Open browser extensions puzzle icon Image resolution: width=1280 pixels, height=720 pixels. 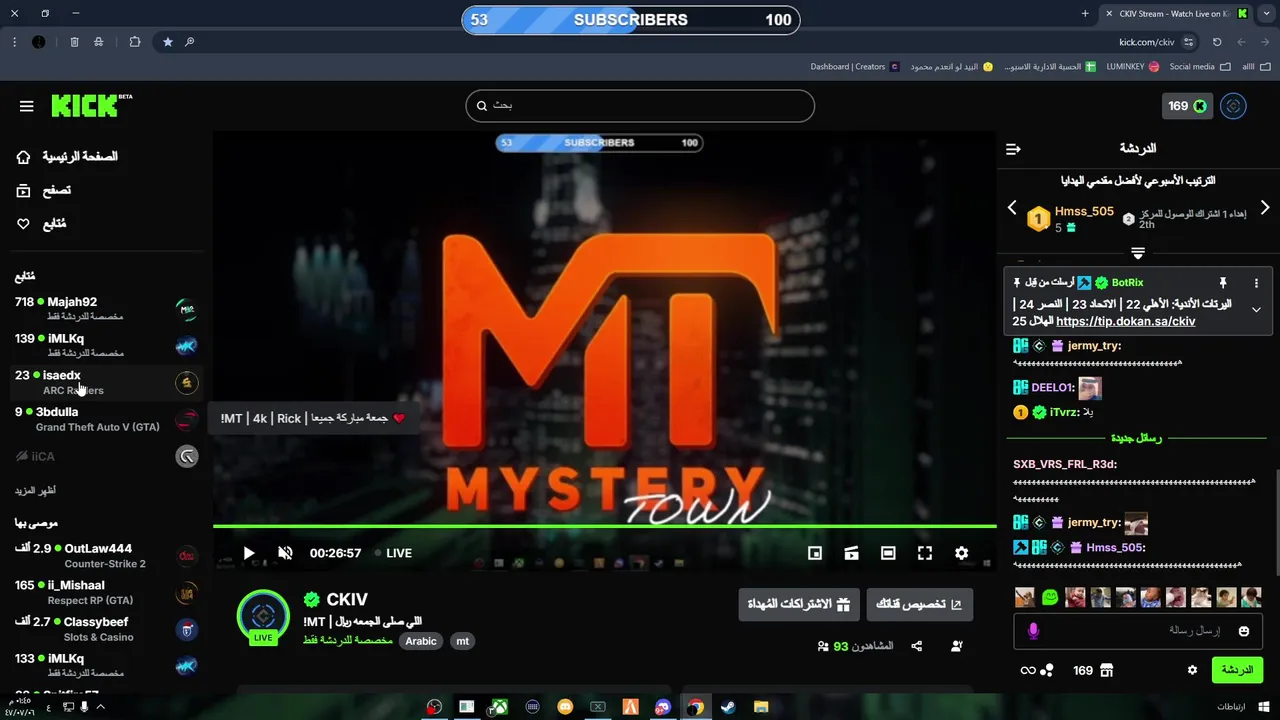pos(135,42)
